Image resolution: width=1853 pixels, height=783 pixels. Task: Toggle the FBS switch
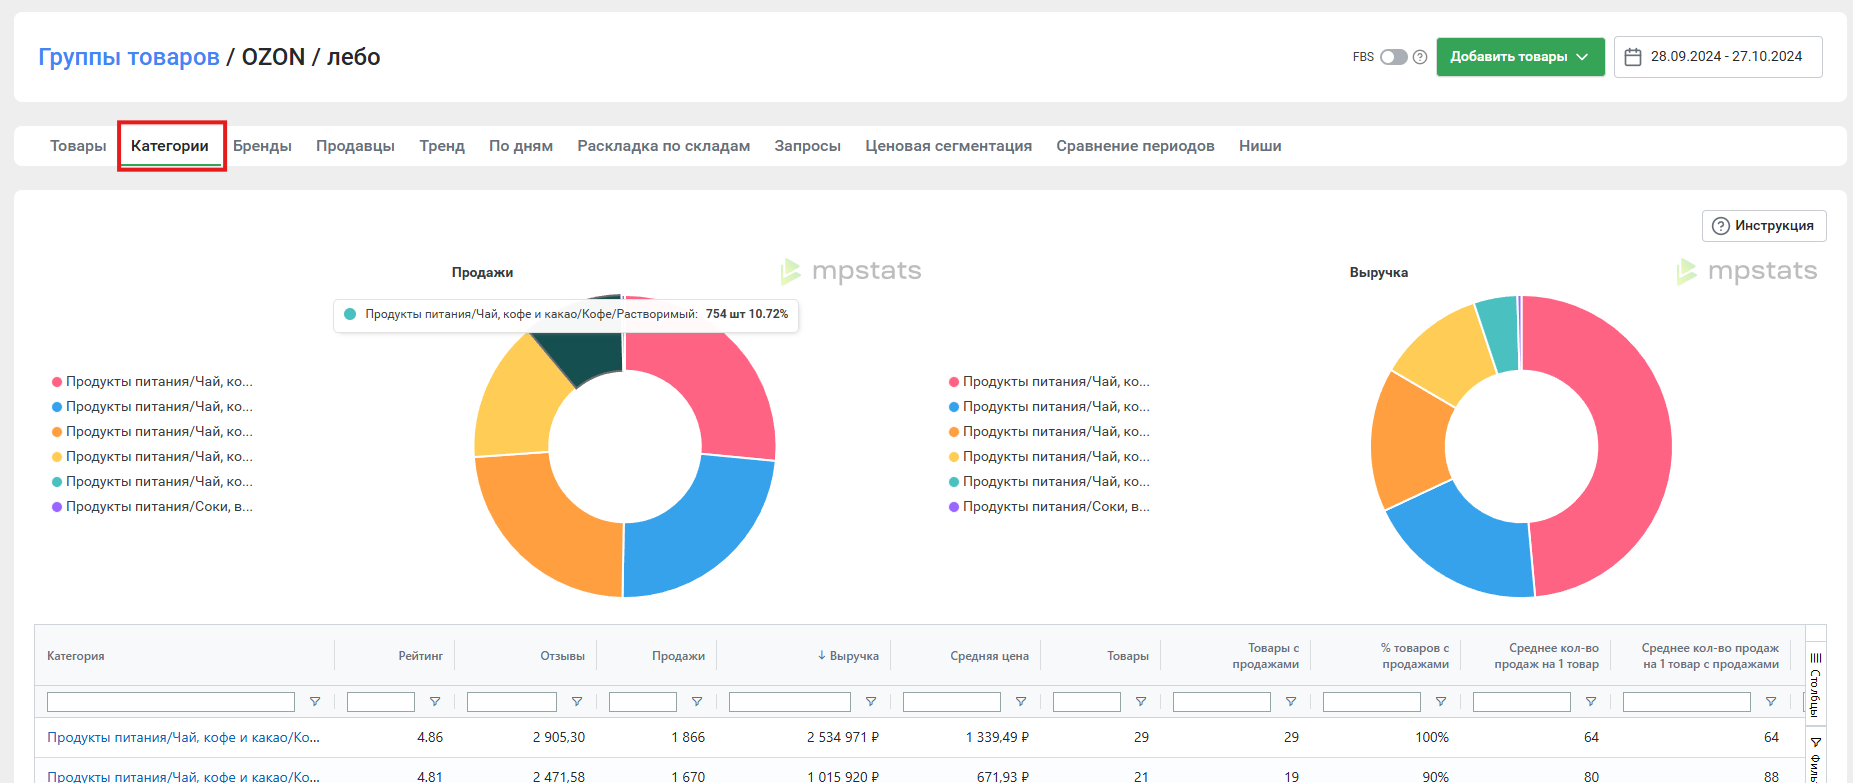coord(1394,57)
